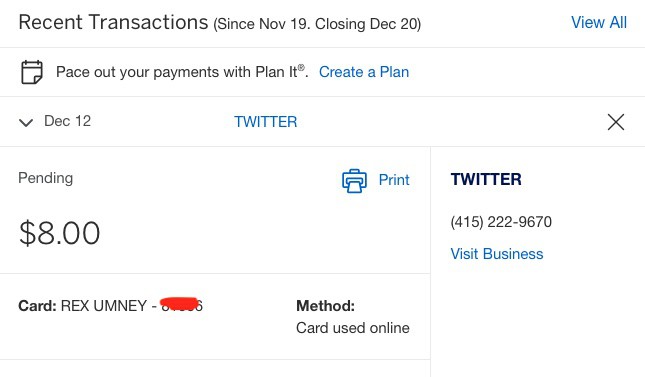The height and width of the screenshot is (377, 645).
Task: Select the Create a Plan link
Action: [x=364, y=72]
